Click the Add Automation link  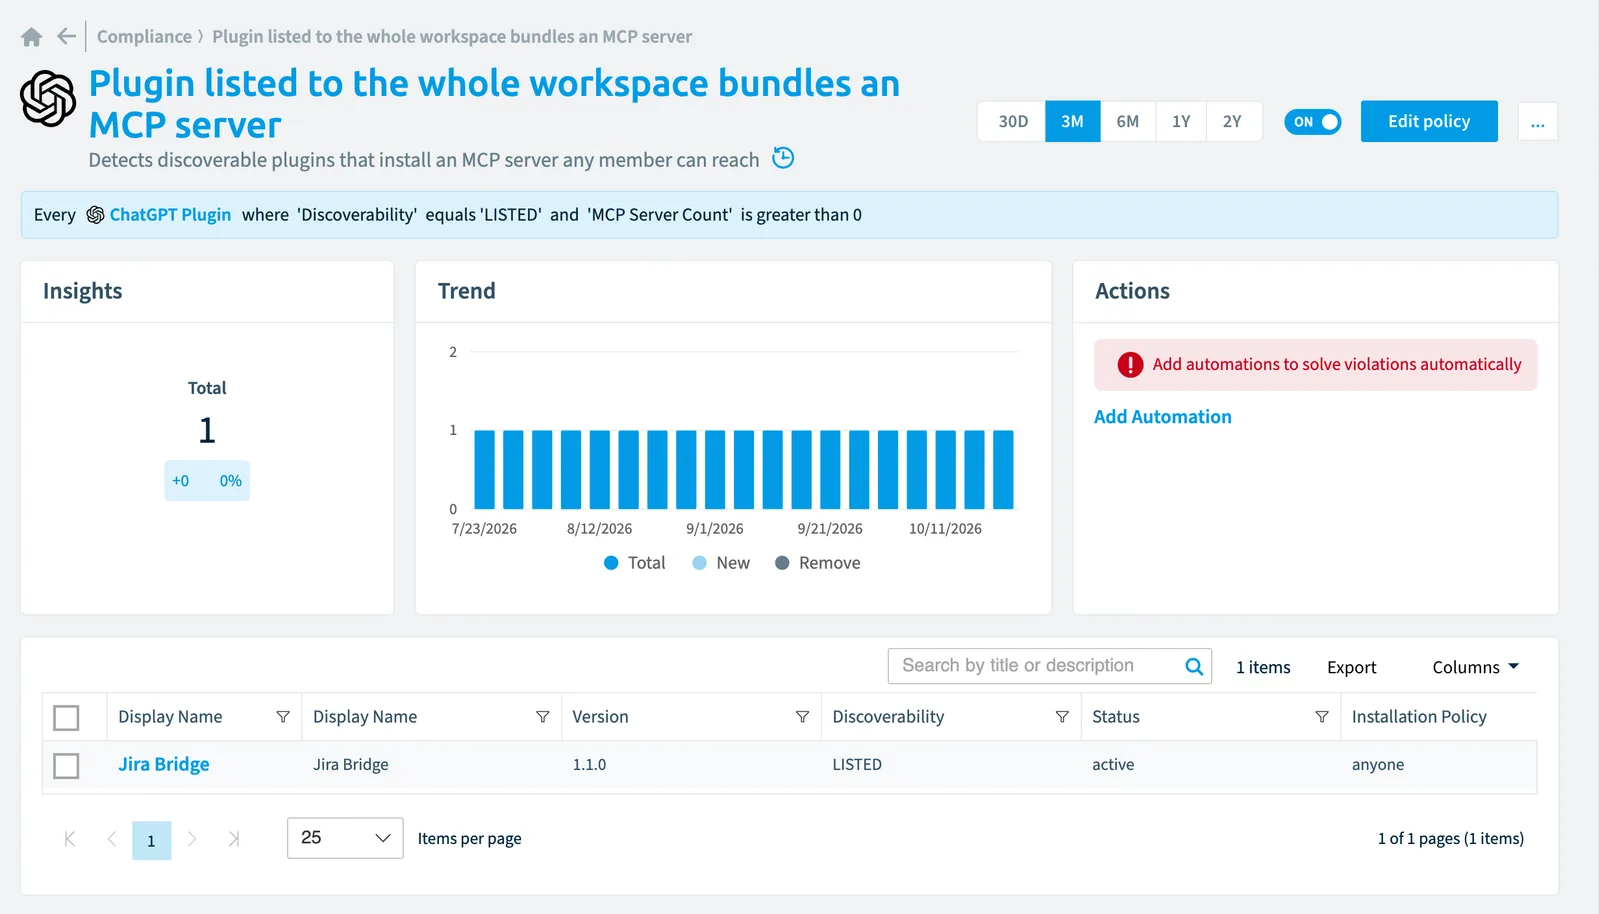click(x=1163, y=417)
